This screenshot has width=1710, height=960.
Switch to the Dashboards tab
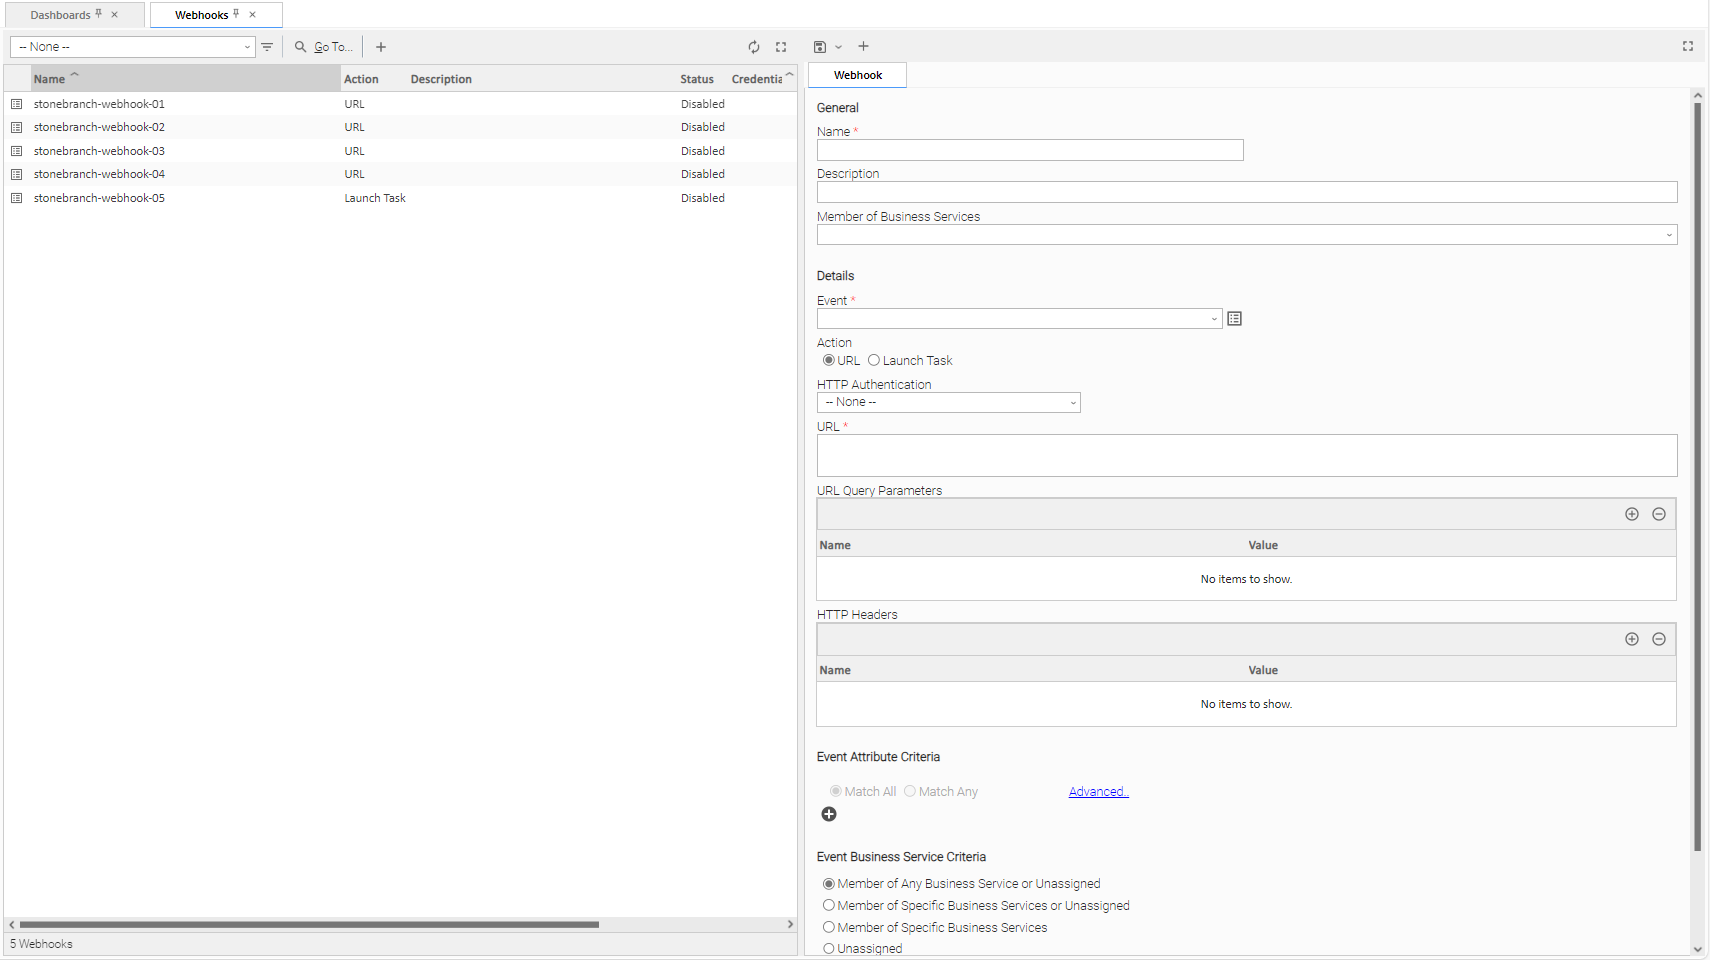tap(61, 15)
